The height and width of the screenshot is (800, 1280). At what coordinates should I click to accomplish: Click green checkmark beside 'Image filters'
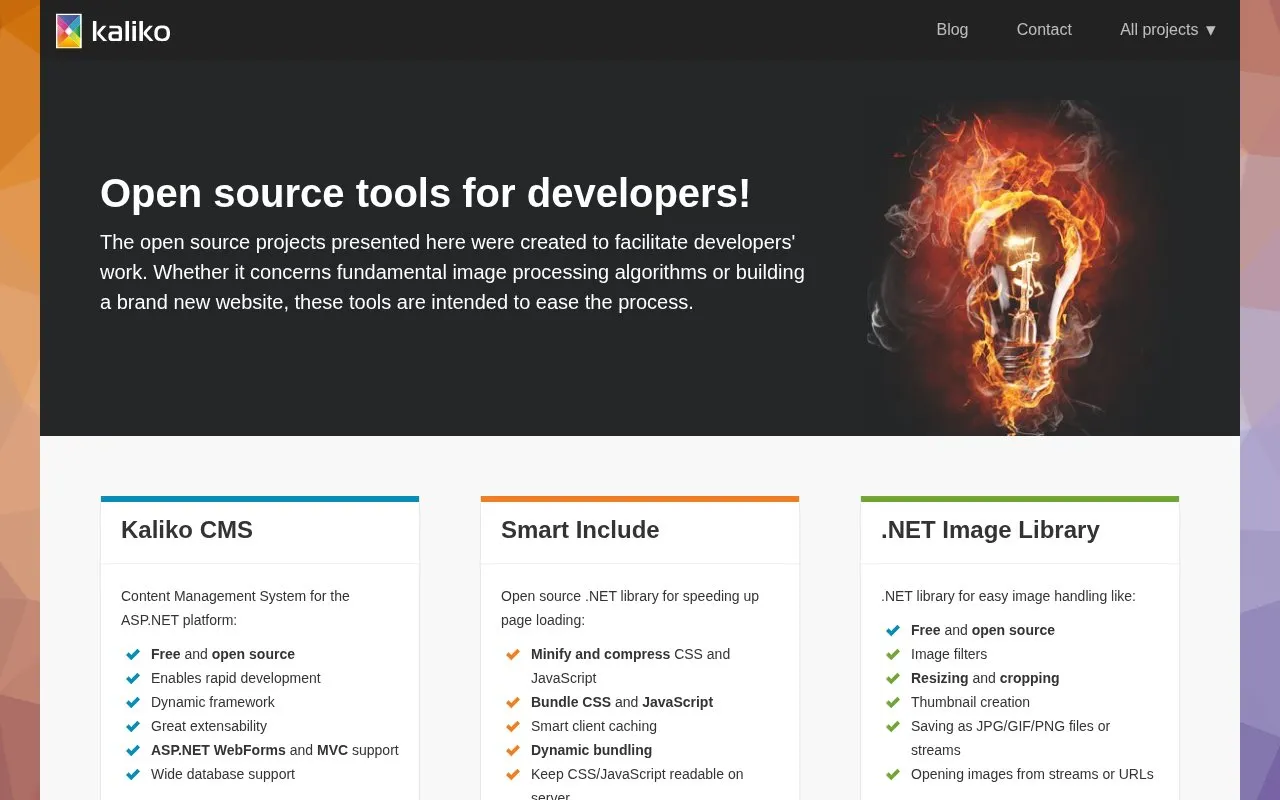point(893,654)
